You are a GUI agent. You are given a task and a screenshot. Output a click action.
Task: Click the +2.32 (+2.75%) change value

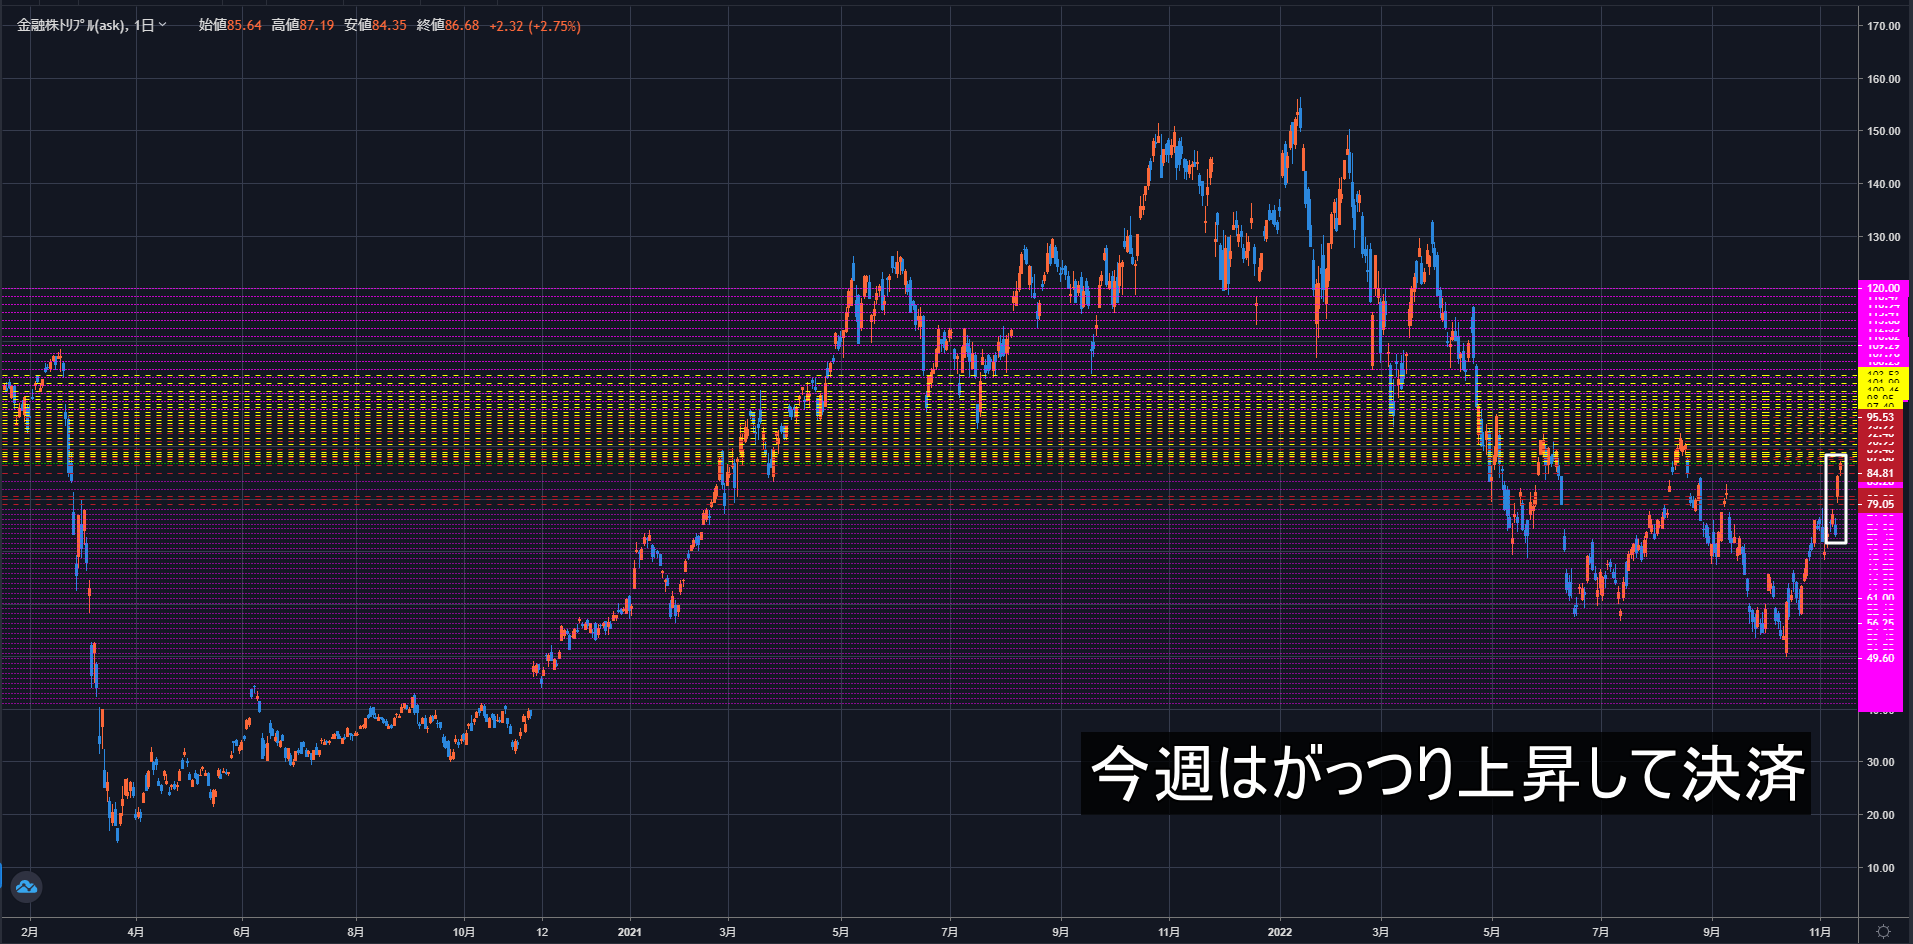click(535, 26)
